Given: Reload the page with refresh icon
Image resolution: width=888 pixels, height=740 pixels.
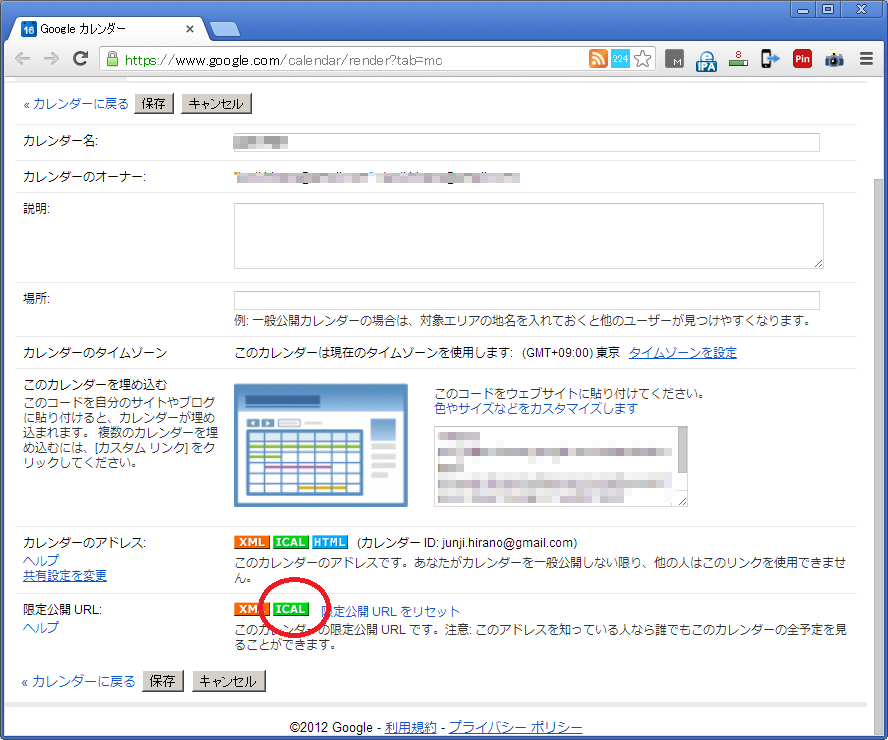Looking at the screenshot, I should 80,58.
